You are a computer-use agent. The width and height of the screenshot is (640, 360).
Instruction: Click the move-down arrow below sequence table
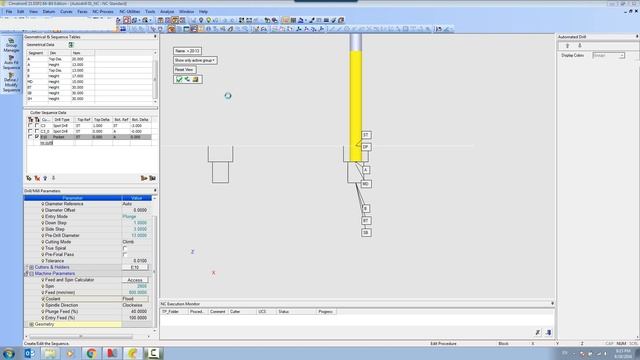(53, 178)
